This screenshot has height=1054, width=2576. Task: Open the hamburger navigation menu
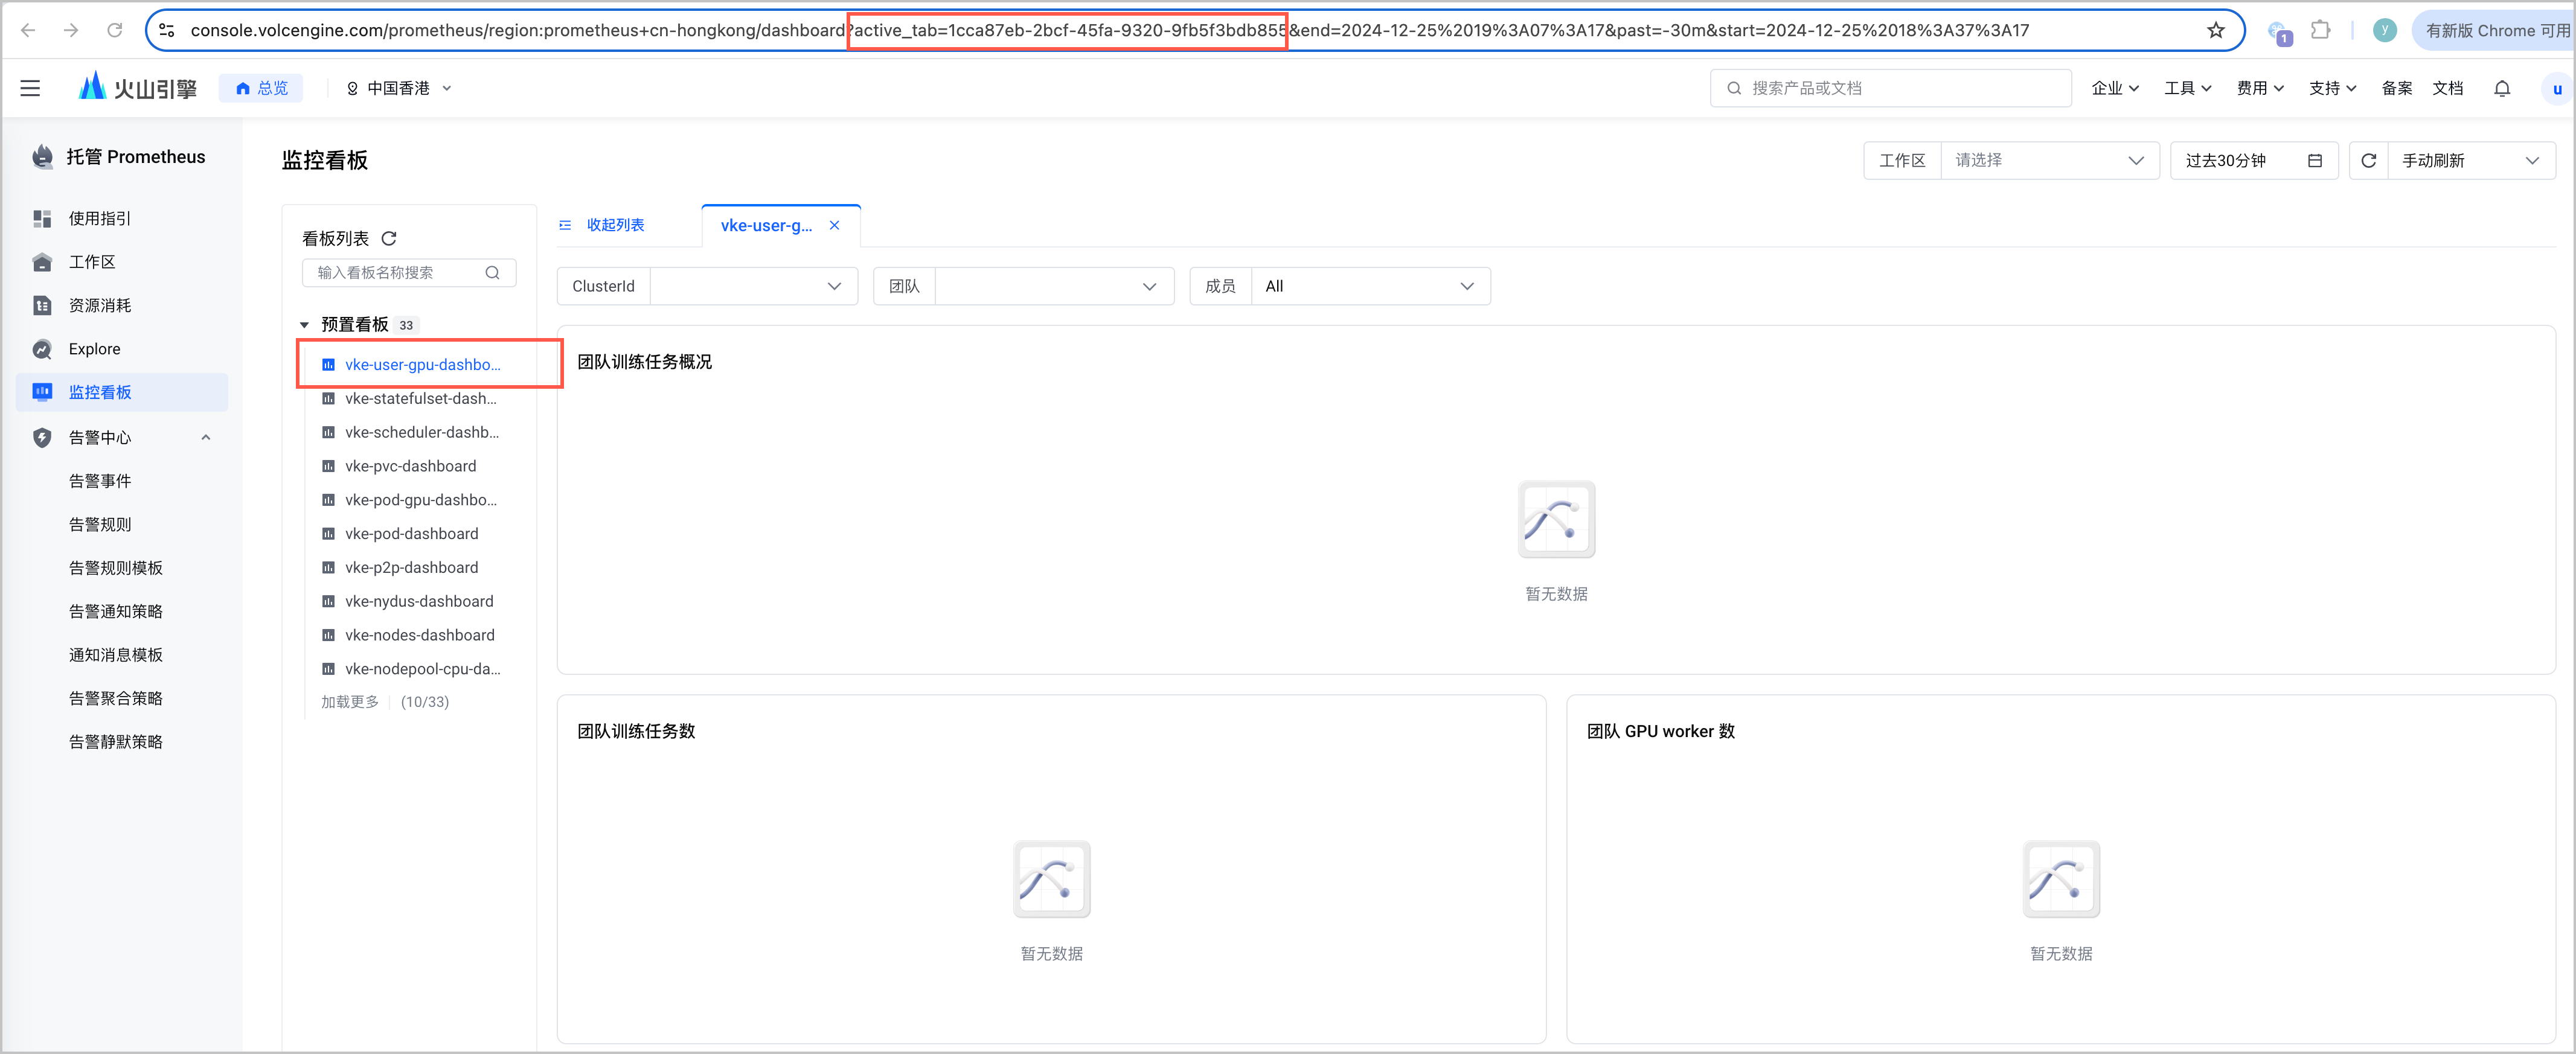30,88
